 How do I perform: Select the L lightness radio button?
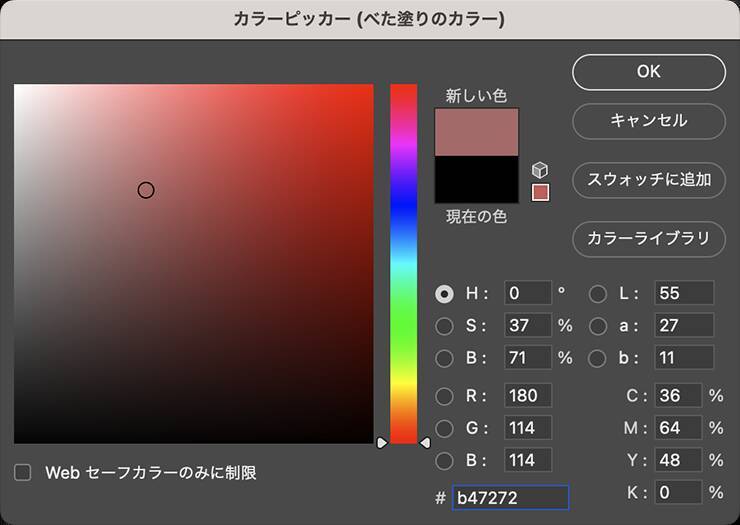pos(598,294)
